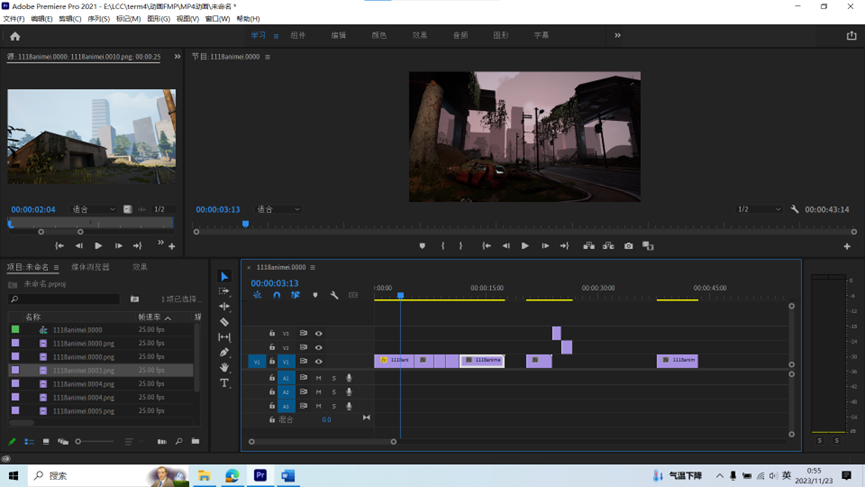
Task: Open the 文件(F) menu
Action: click(14, 19)
